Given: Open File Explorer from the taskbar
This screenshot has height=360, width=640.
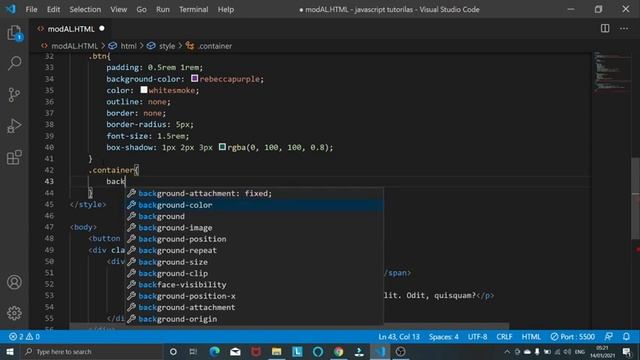Looking at the screenshot, I should (x=276, y=352).
